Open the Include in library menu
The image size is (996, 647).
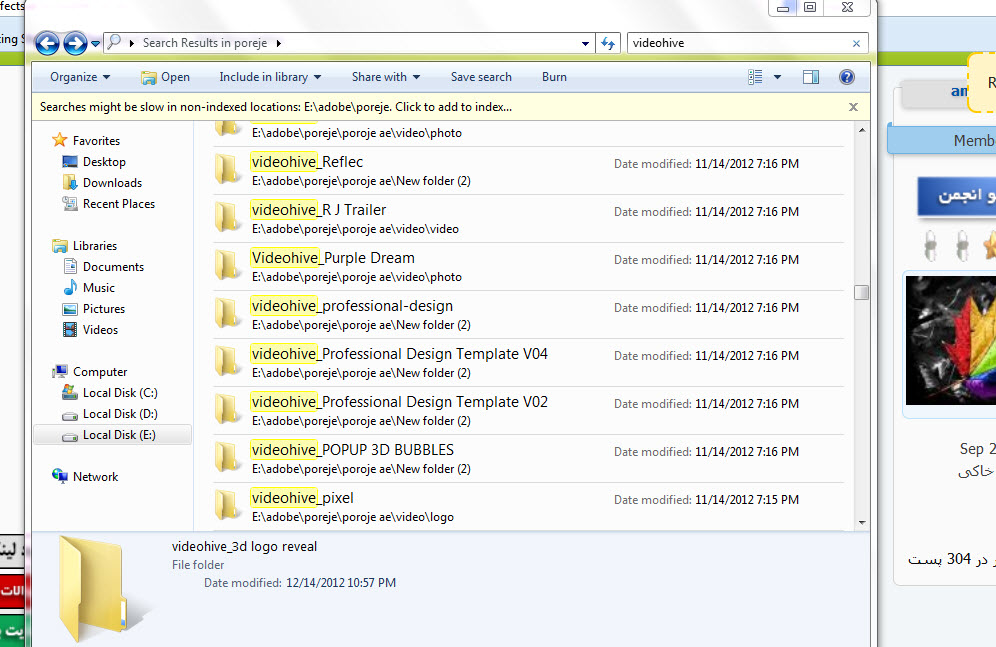270,77
